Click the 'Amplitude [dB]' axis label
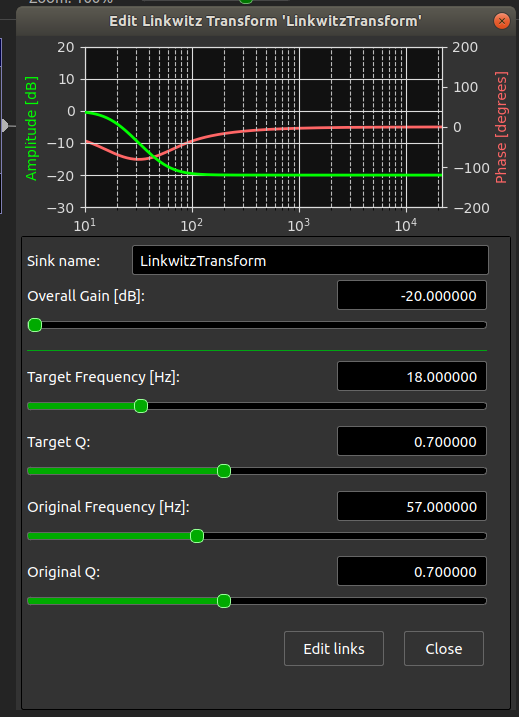 [31, 128]
